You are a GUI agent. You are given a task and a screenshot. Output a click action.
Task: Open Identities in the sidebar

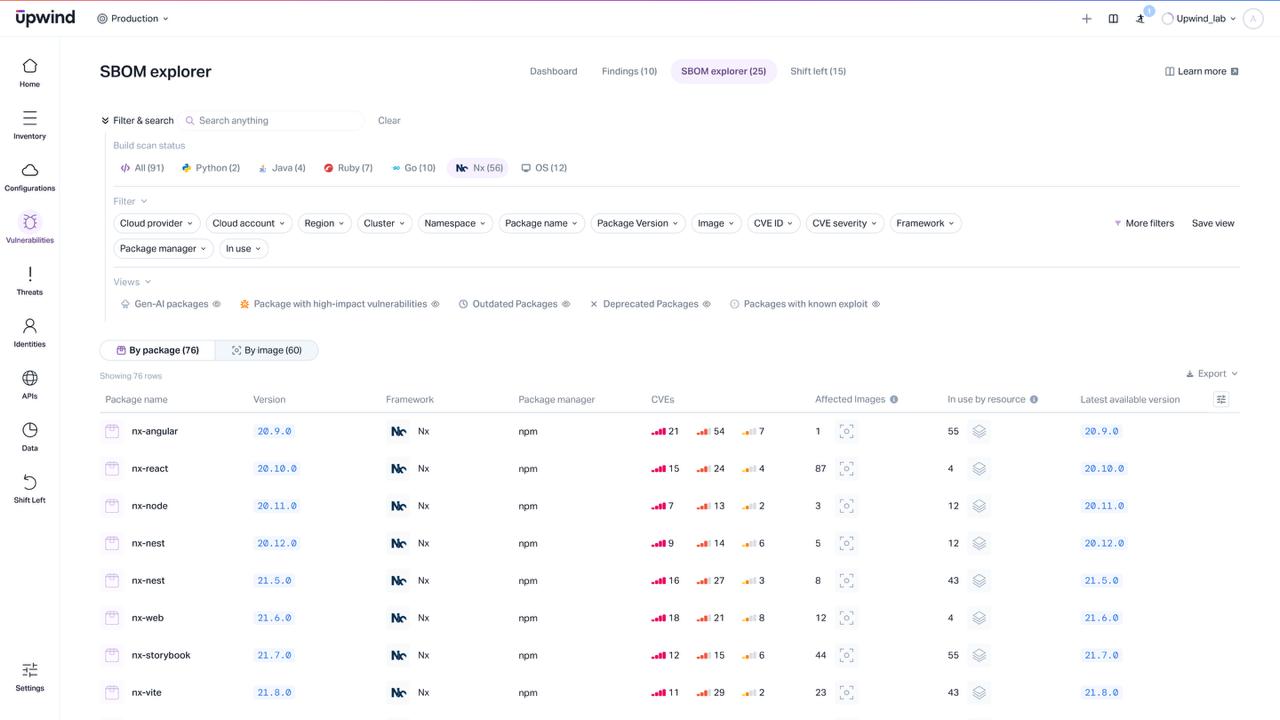tap(30, 332)
